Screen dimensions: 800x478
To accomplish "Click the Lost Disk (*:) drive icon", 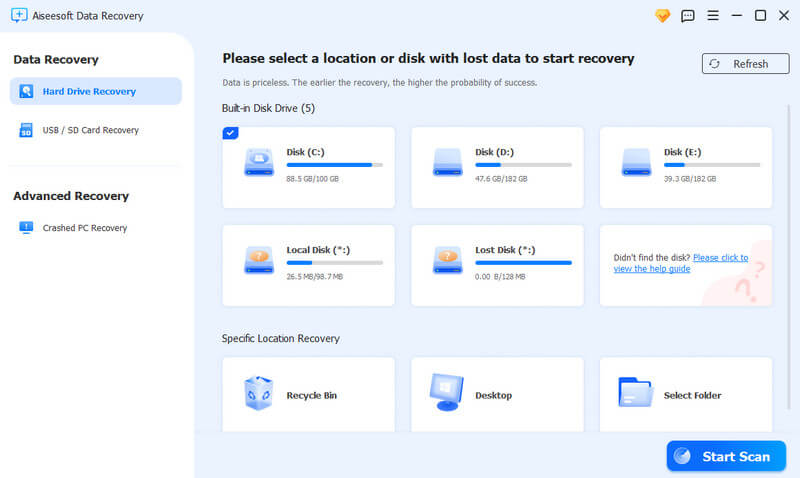I will point(447,260).
